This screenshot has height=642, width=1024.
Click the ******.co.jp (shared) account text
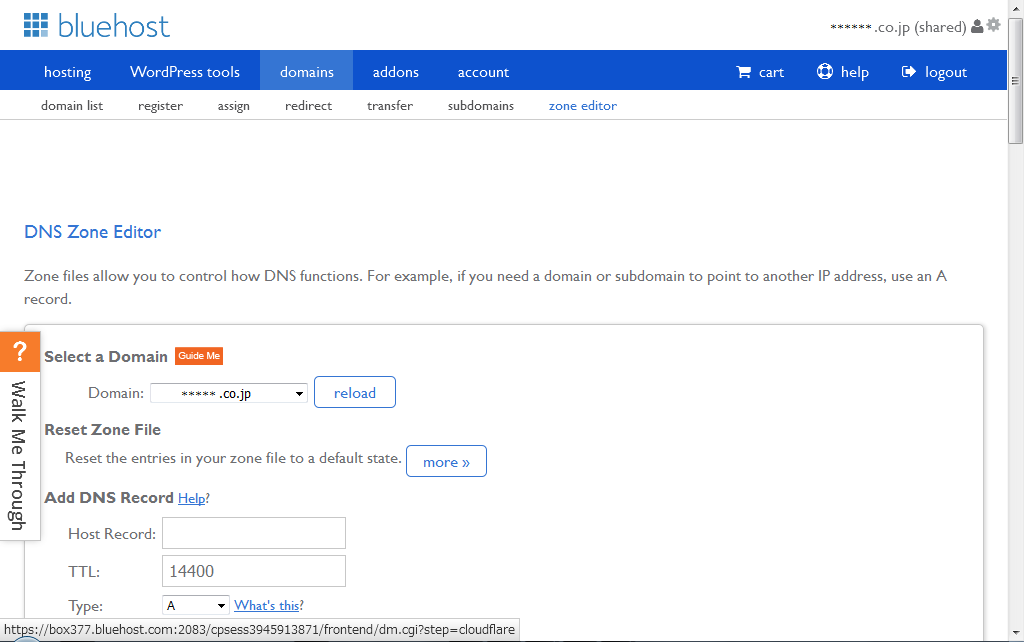pyautogui.click(x=898, y=27)
